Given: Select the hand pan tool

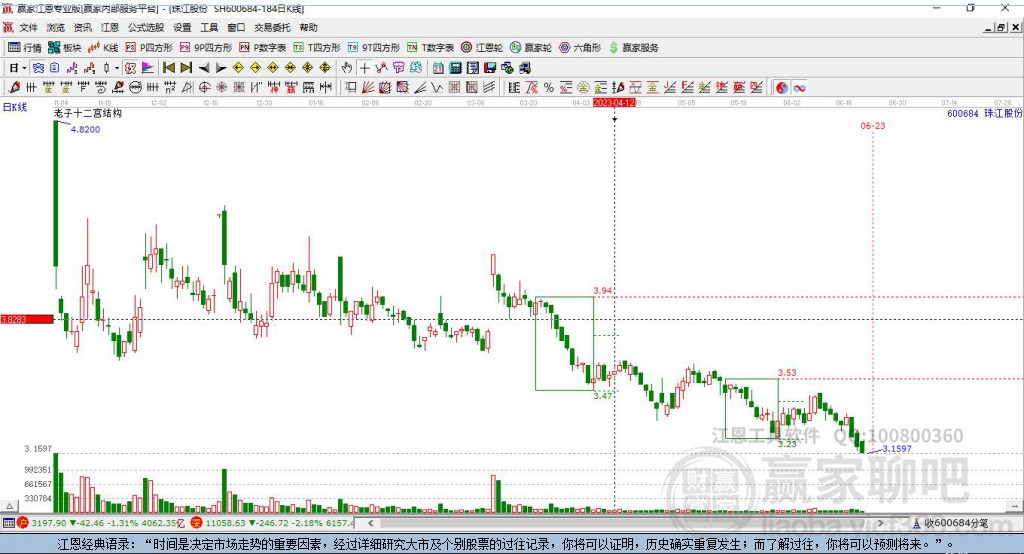Looking at the screenshot, I should [x=347, y=68].
